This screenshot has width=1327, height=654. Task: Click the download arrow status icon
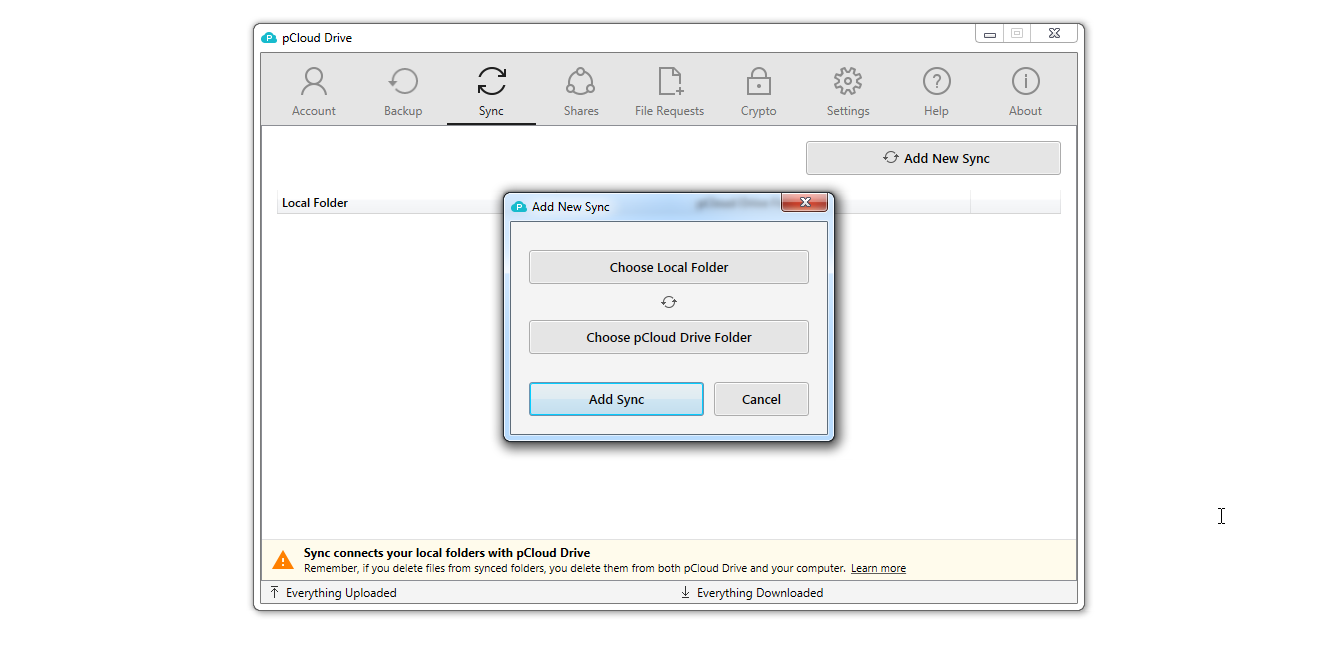tap(685, 593)
